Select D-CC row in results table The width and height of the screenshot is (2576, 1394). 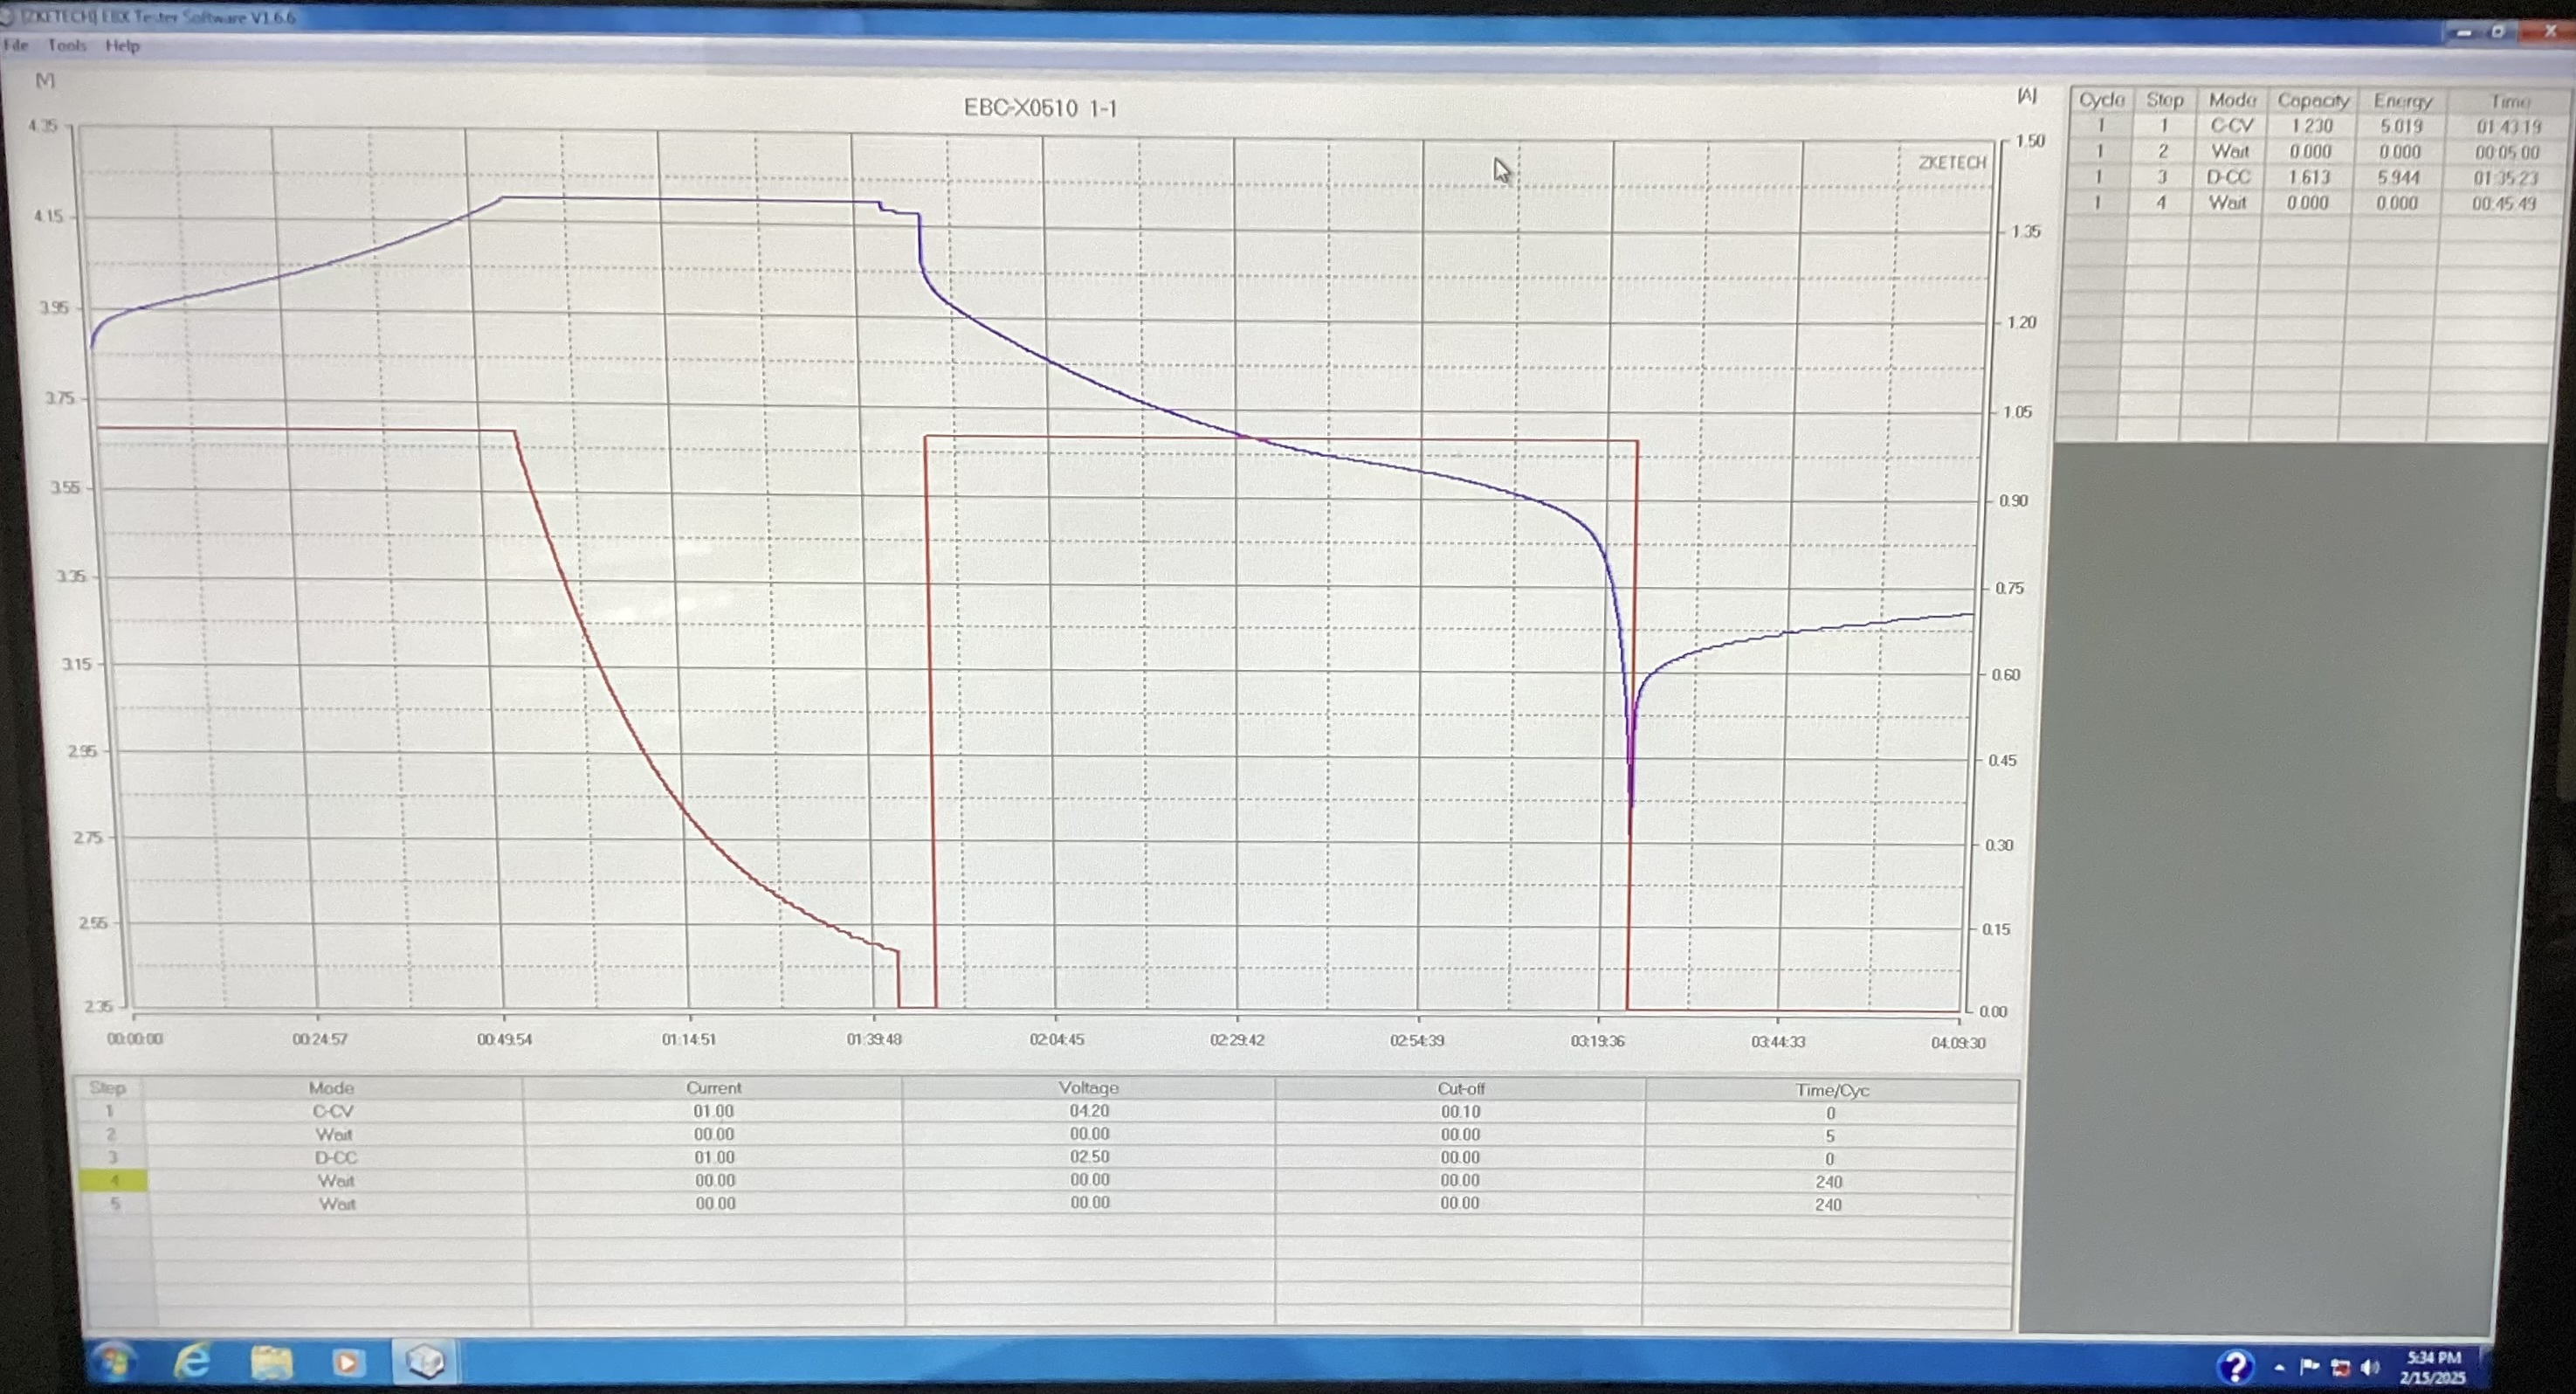2228,177
